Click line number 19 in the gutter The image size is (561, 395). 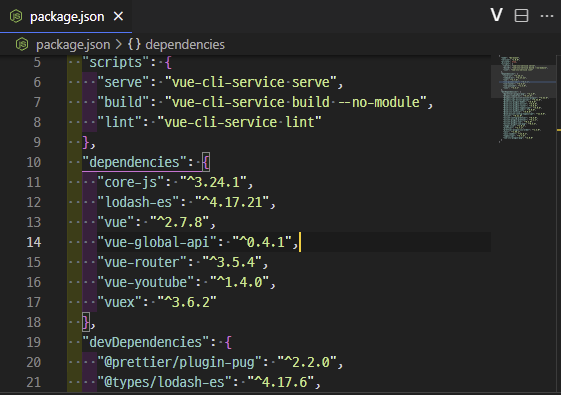[x=34, y=342]
